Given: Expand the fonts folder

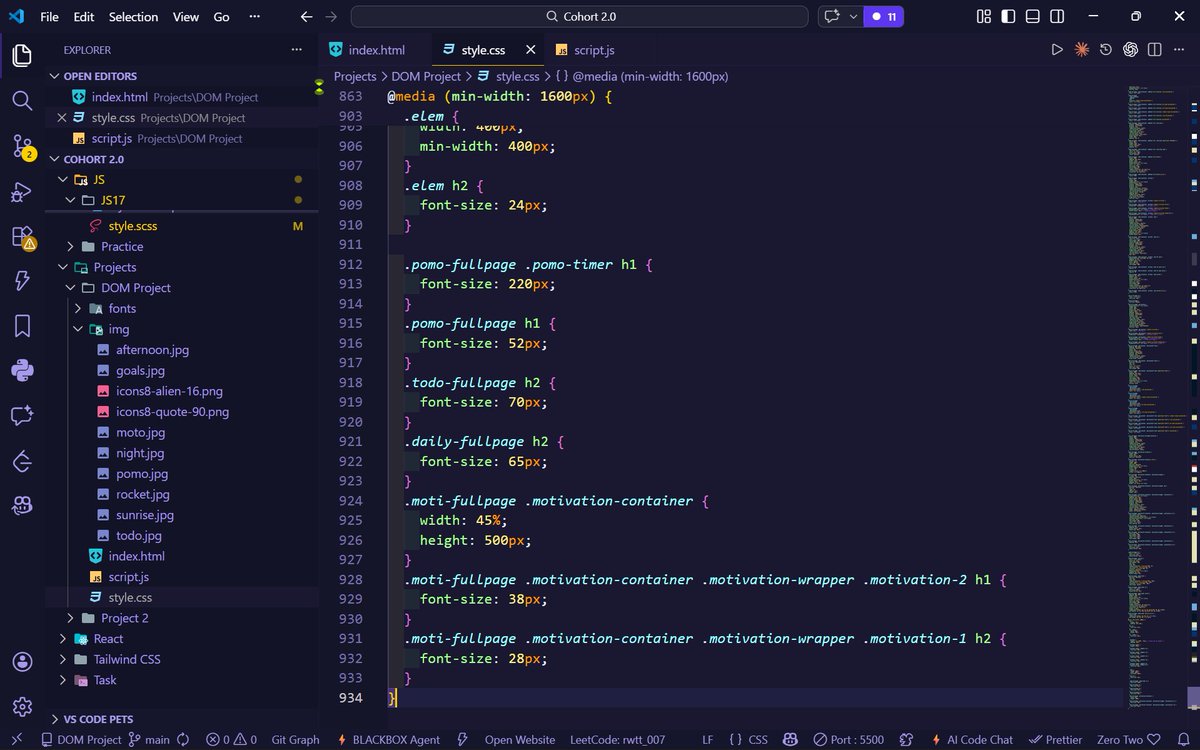Looking at the screenshot, I should point(121,308).
